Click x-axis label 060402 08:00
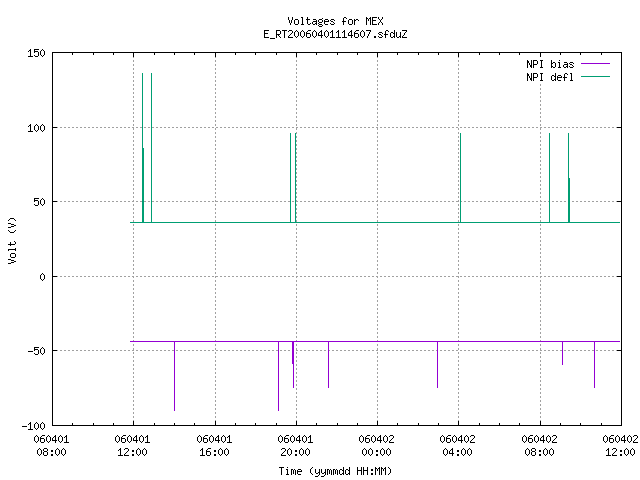640x480 pixels. tap(539, 446)
